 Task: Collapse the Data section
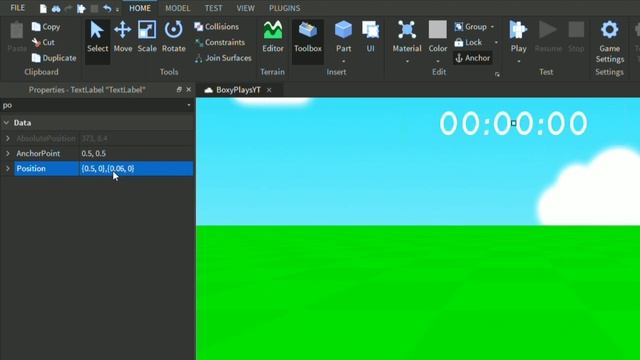[x=6, y=123]
